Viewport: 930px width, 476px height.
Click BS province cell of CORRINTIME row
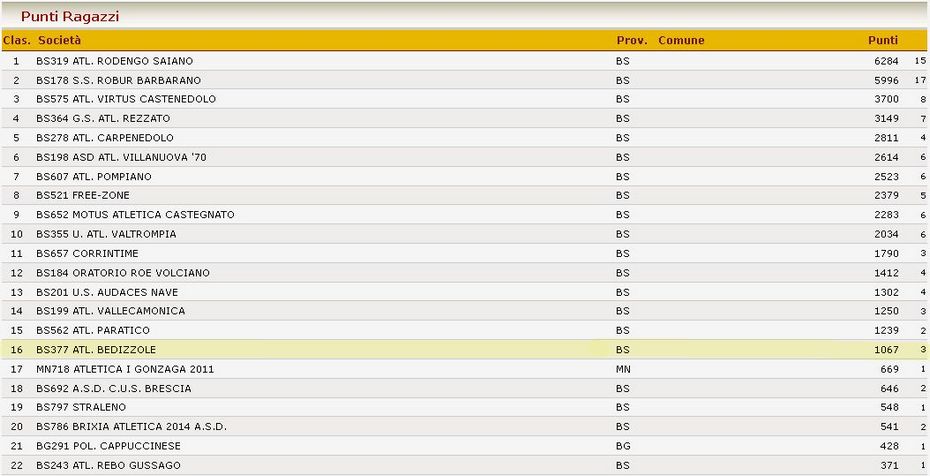click(x=623, y=253)
